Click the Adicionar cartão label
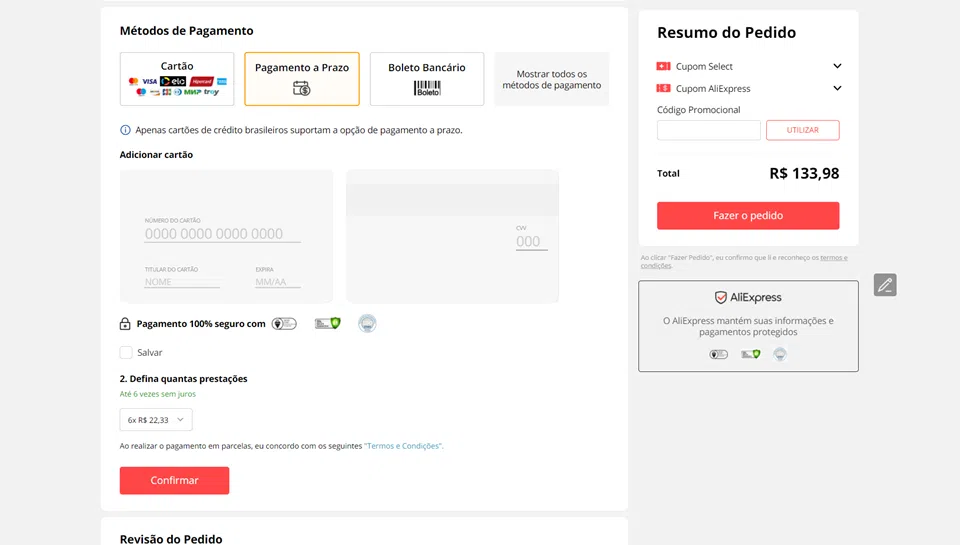Image resolution: width=960 pixels, height=545 pixels. tap(156, 154)
